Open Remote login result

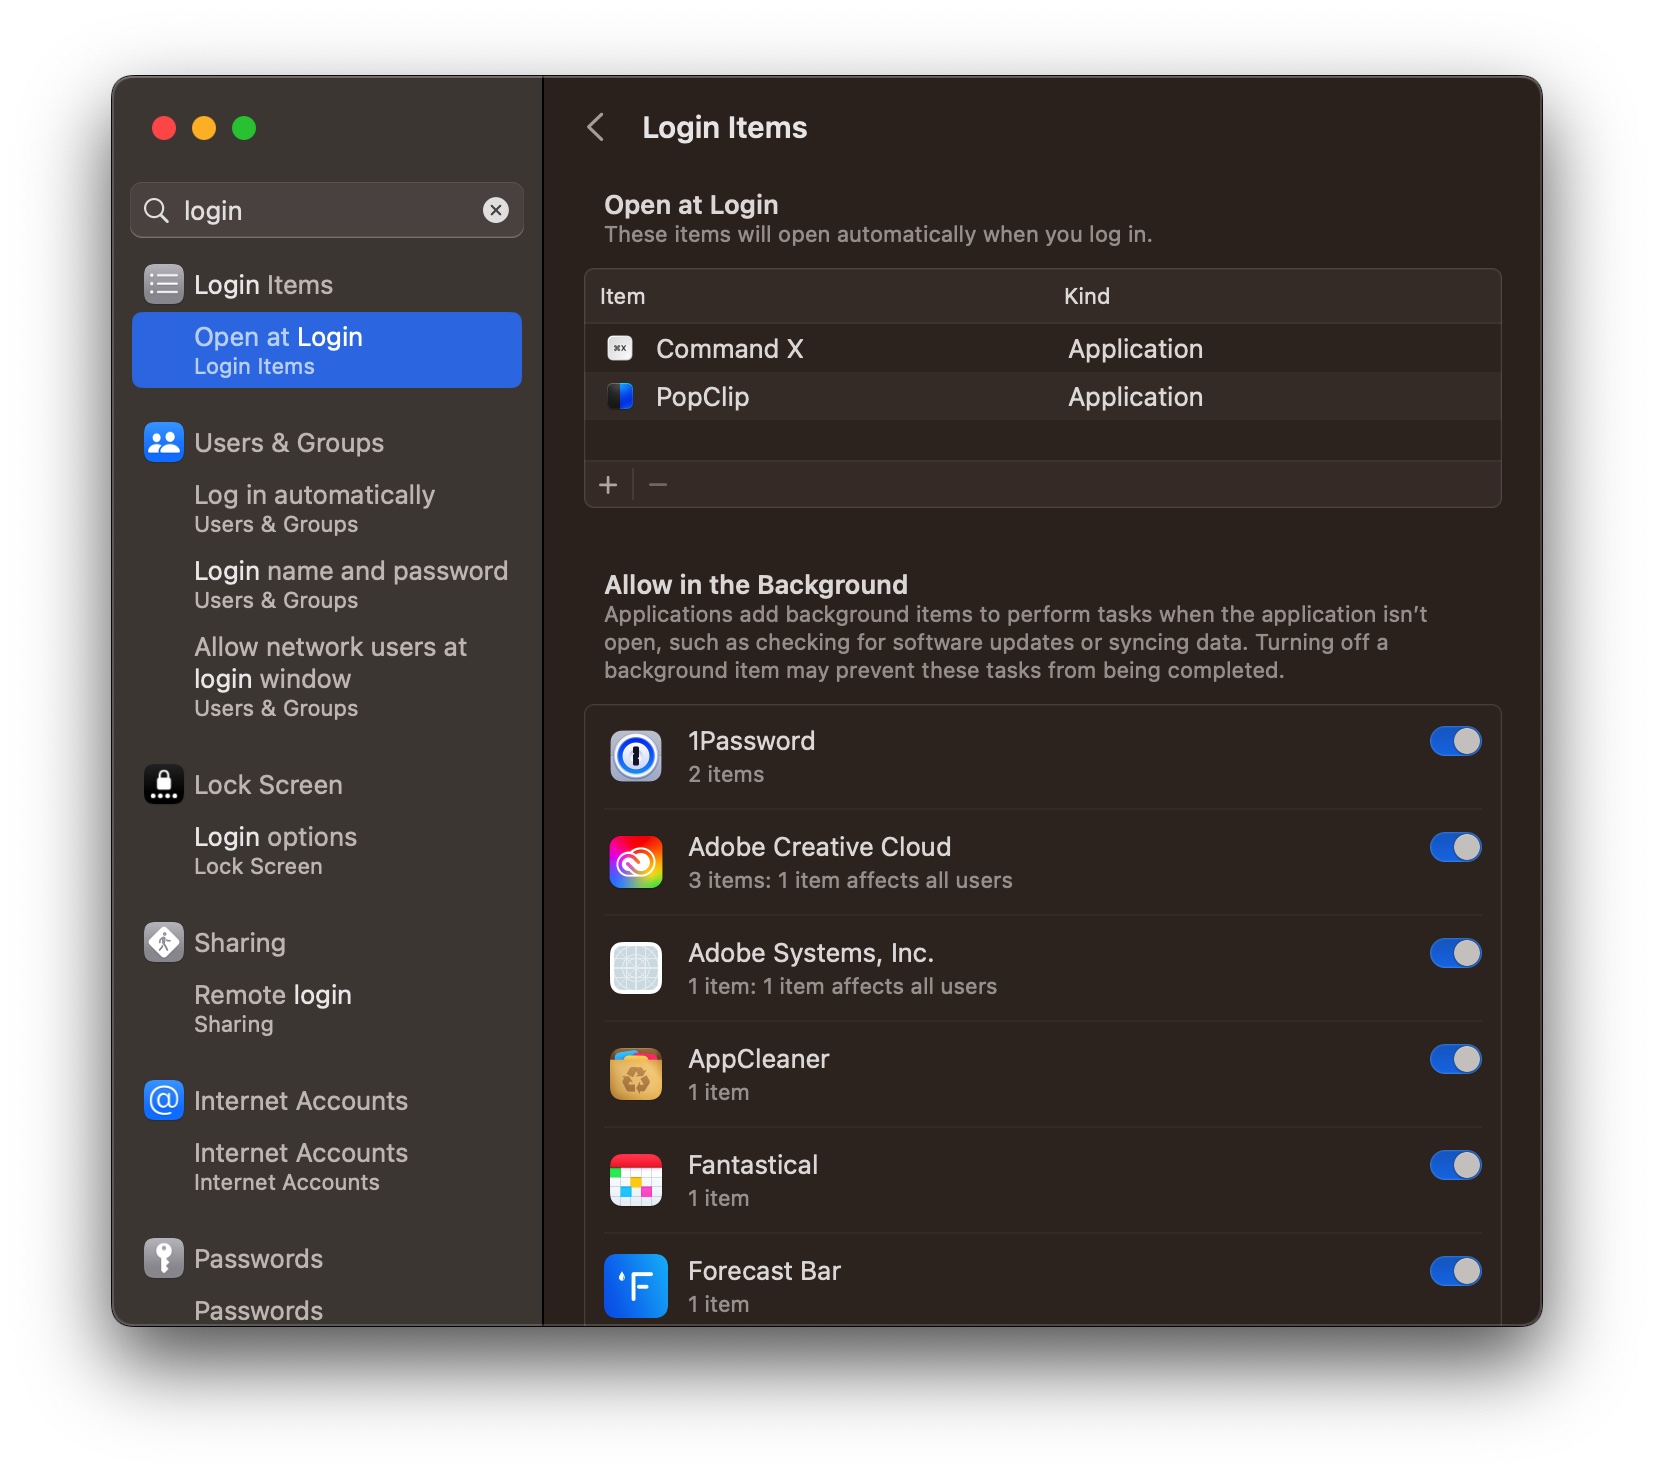(x=327, y=1009)
